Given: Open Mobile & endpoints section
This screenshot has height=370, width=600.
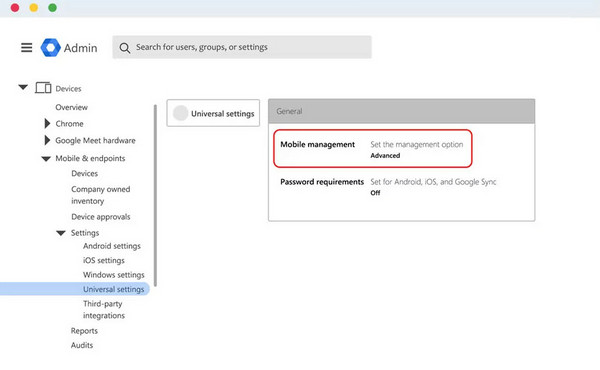Looking at the screenshot, I should [x=90, y=158].
